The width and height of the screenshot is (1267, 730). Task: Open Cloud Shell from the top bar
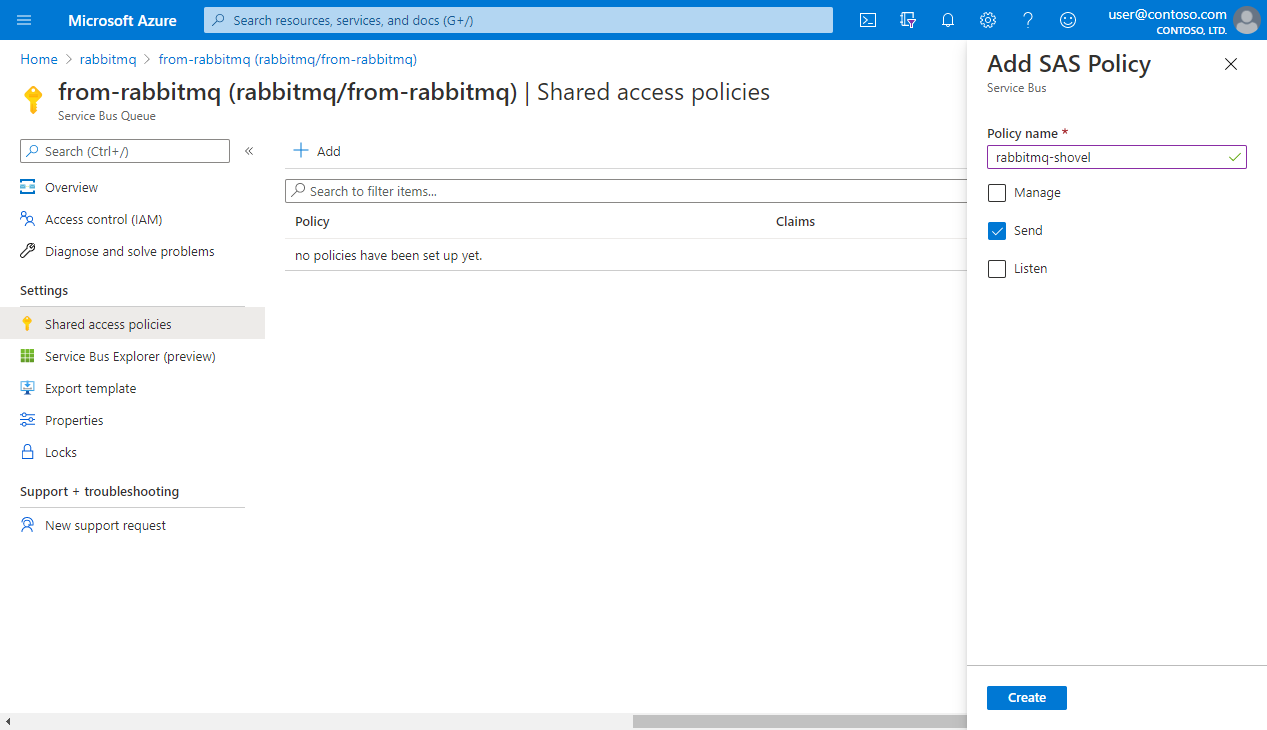[868, 20]
